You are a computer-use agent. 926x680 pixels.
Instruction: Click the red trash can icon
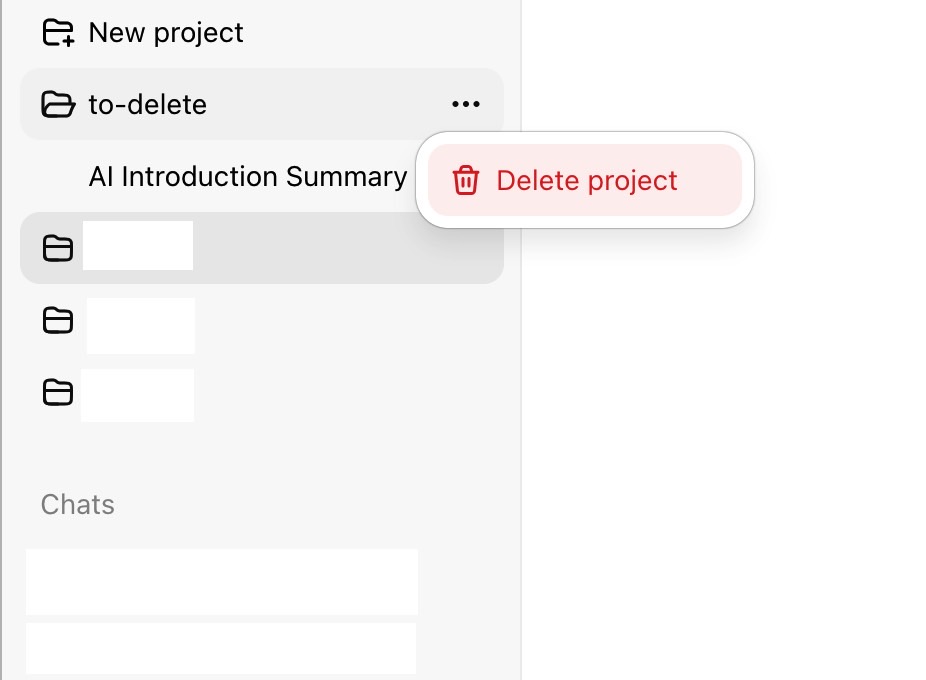(465, 180)
